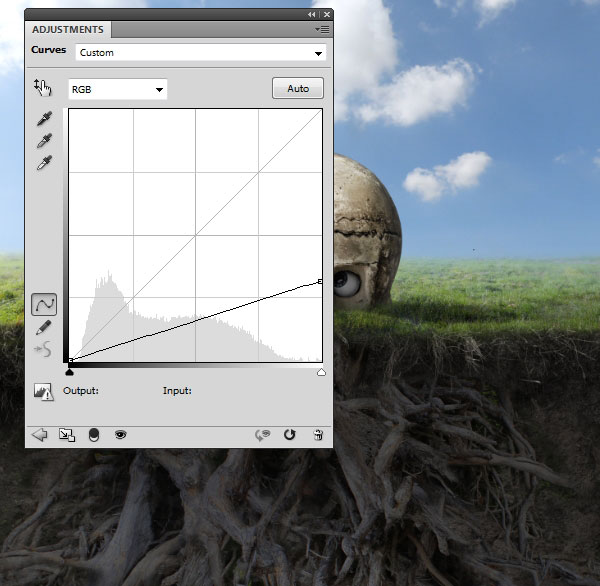Select the curve's bottom left endpoint

pos(70,361)
